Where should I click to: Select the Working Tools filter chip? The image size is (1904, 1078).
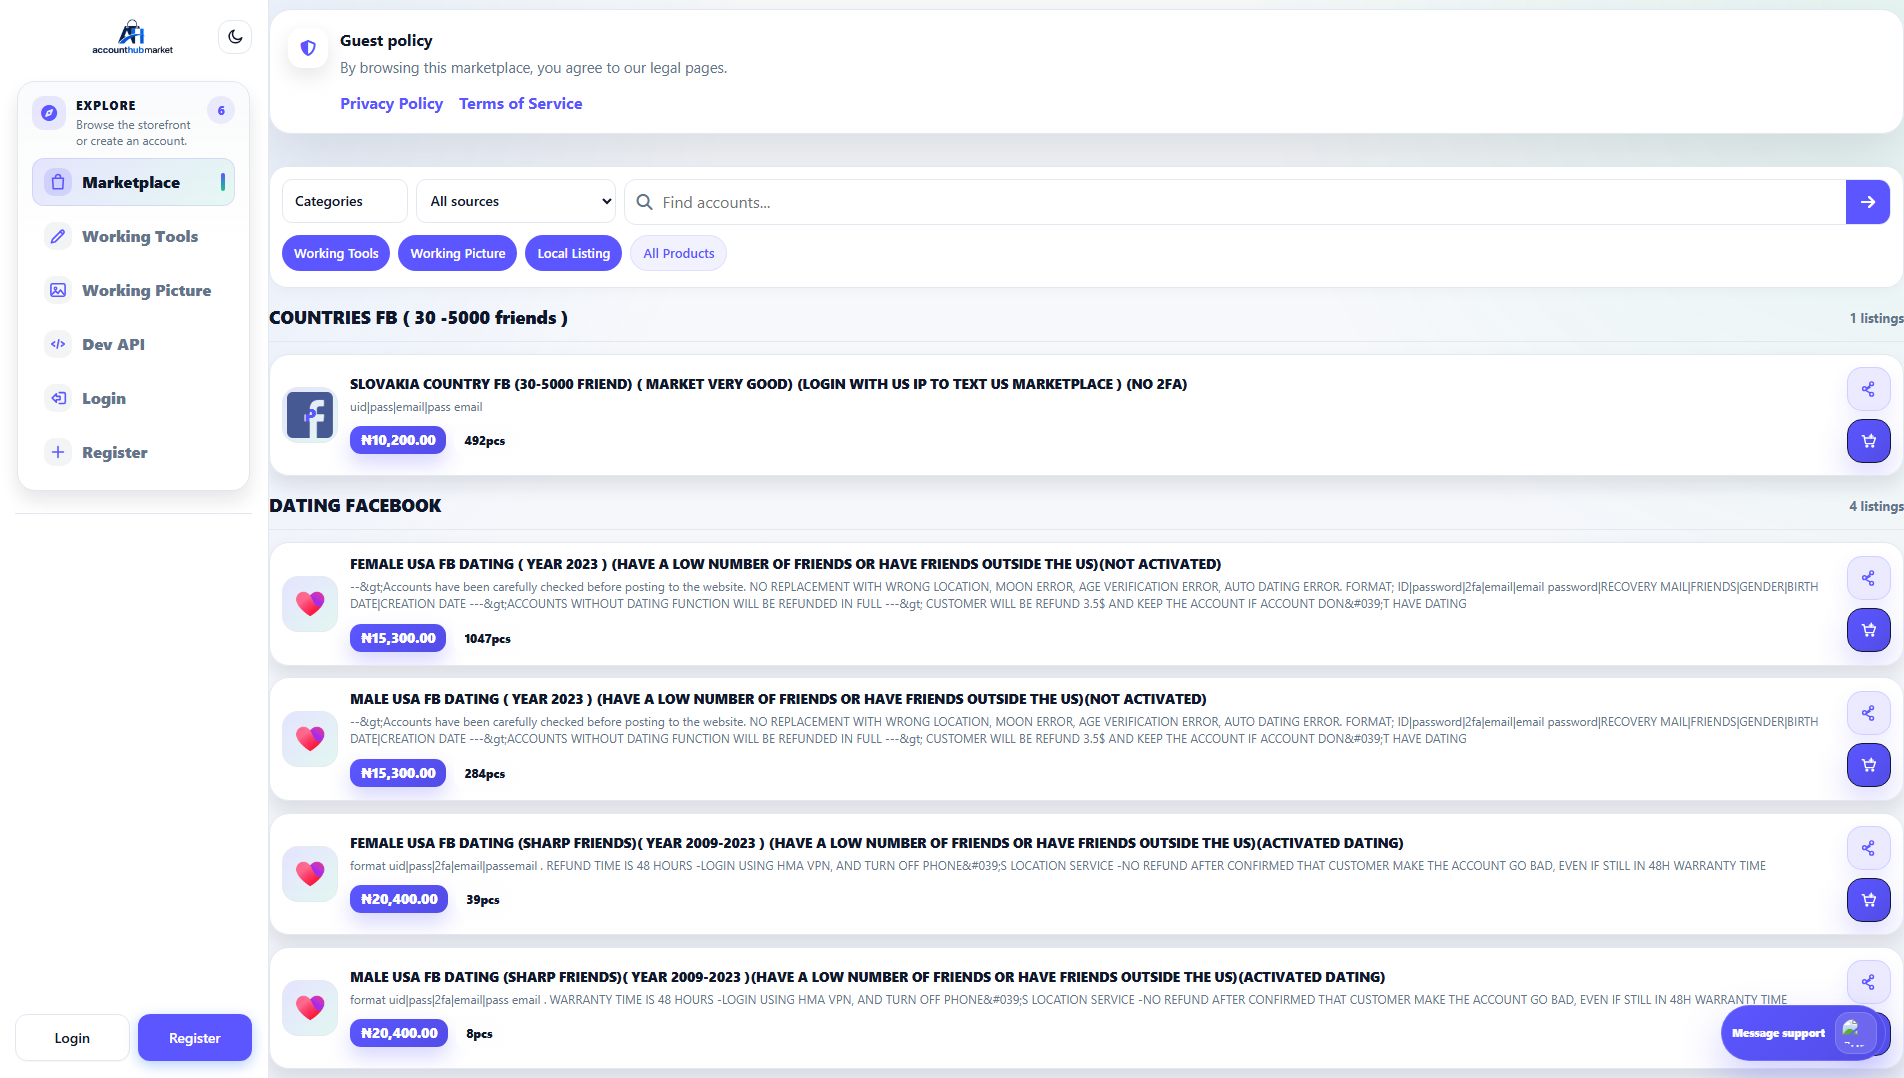[336, 253]
